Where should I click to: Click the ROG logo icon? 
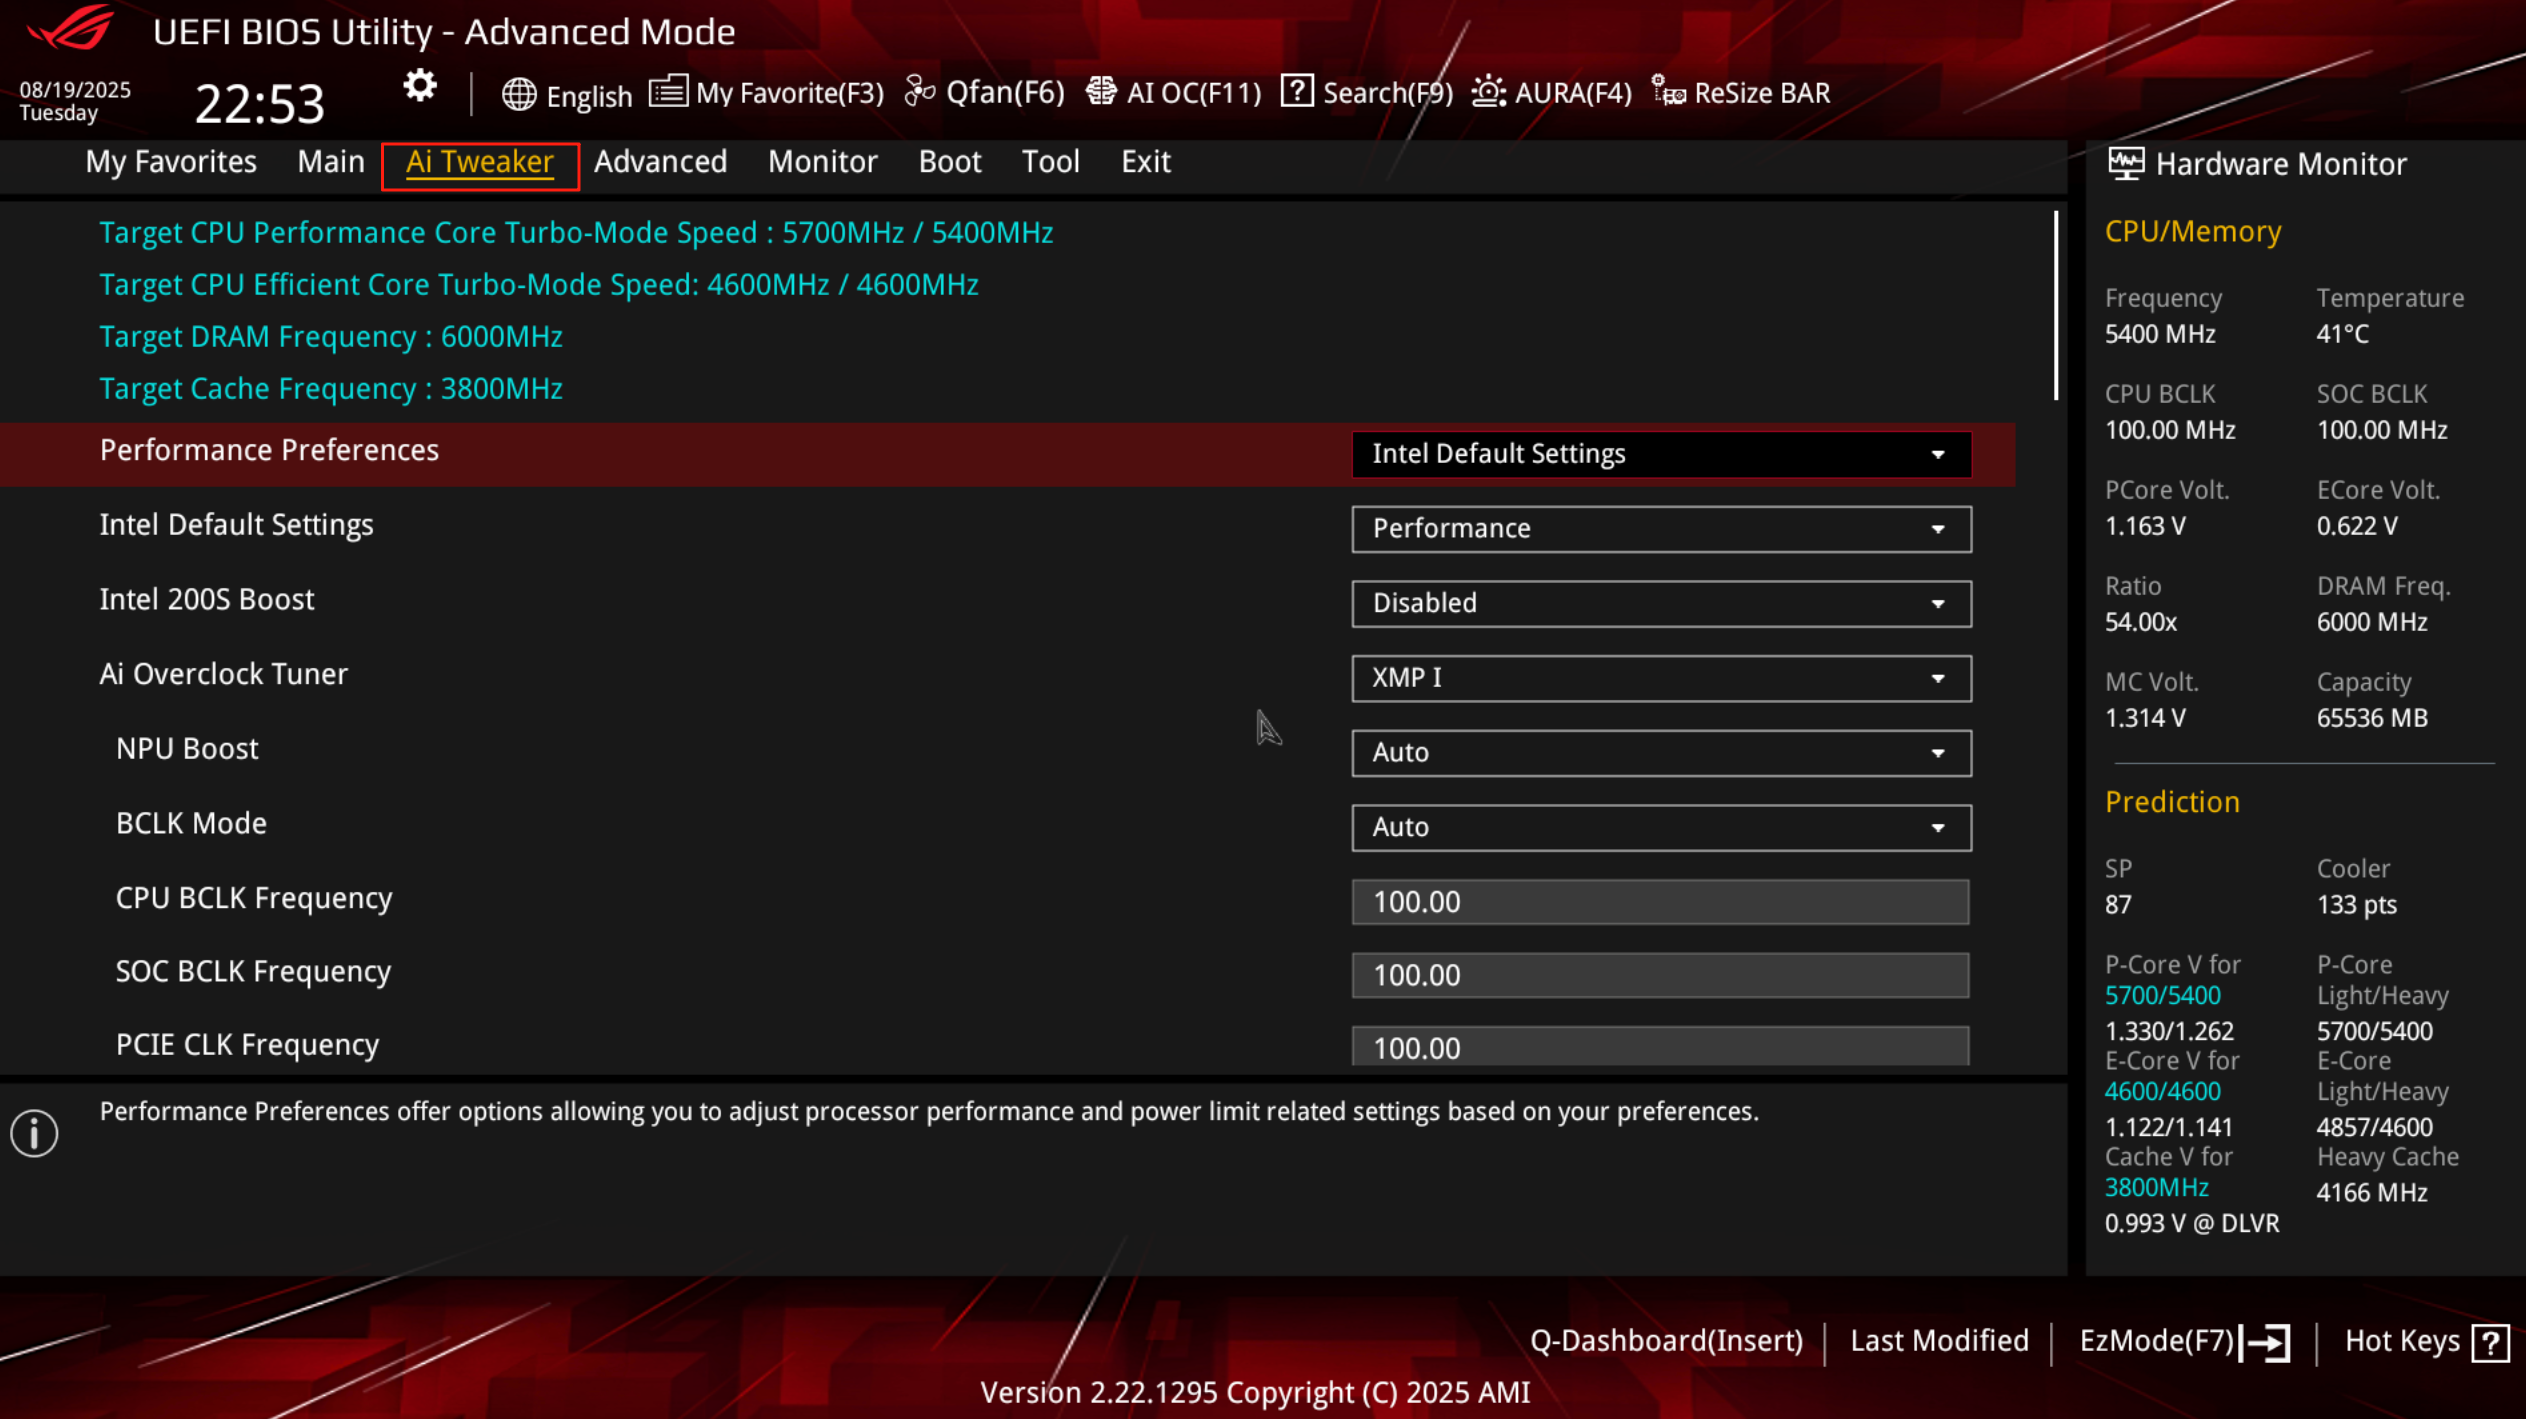pos(70,28)
